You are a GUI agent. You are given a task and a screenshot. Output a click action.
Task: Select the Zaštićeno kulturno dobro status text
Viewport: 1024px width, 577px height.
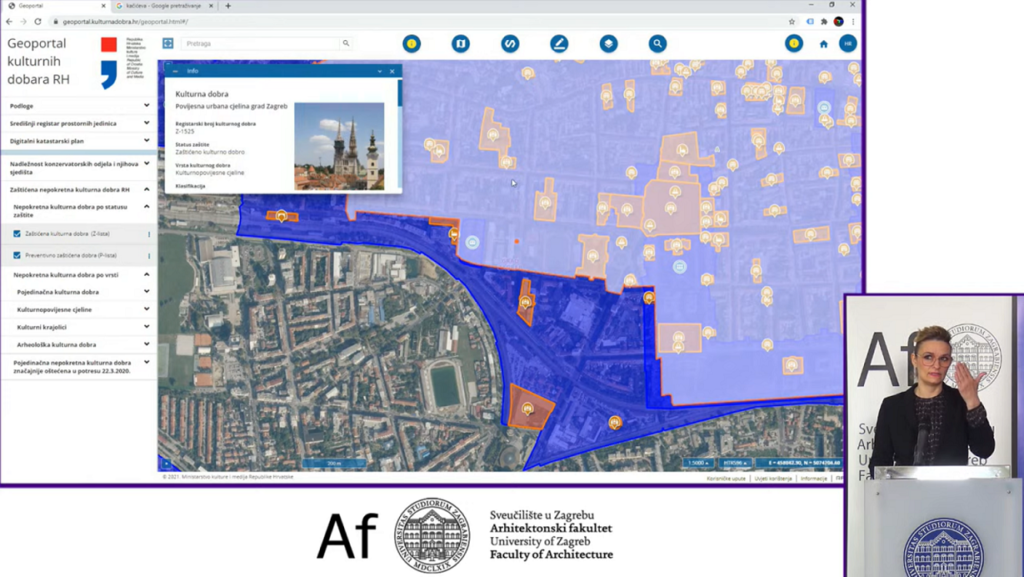[210, 152]
